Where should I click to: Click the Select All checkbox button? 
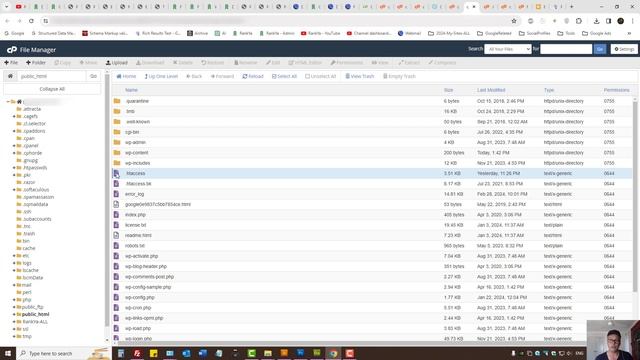[x=284, y=76]
